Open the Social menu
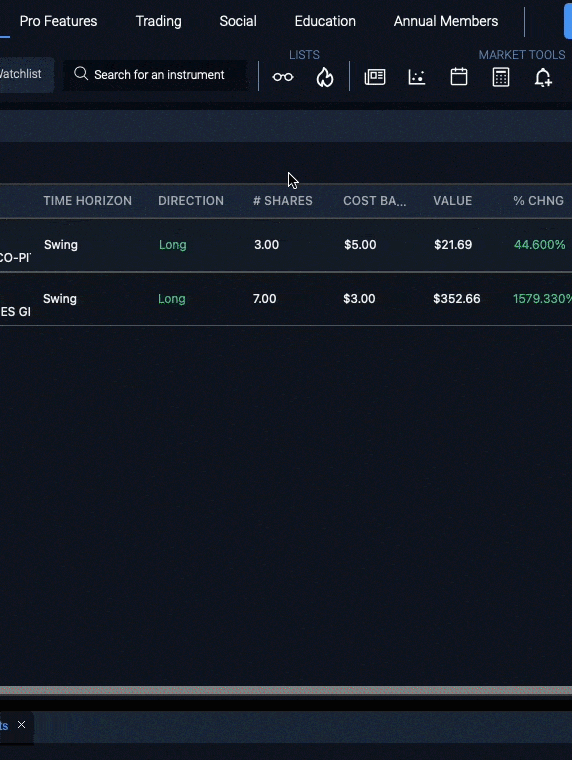Viewport: 572px width, 760px height. [x=238, y=21]
